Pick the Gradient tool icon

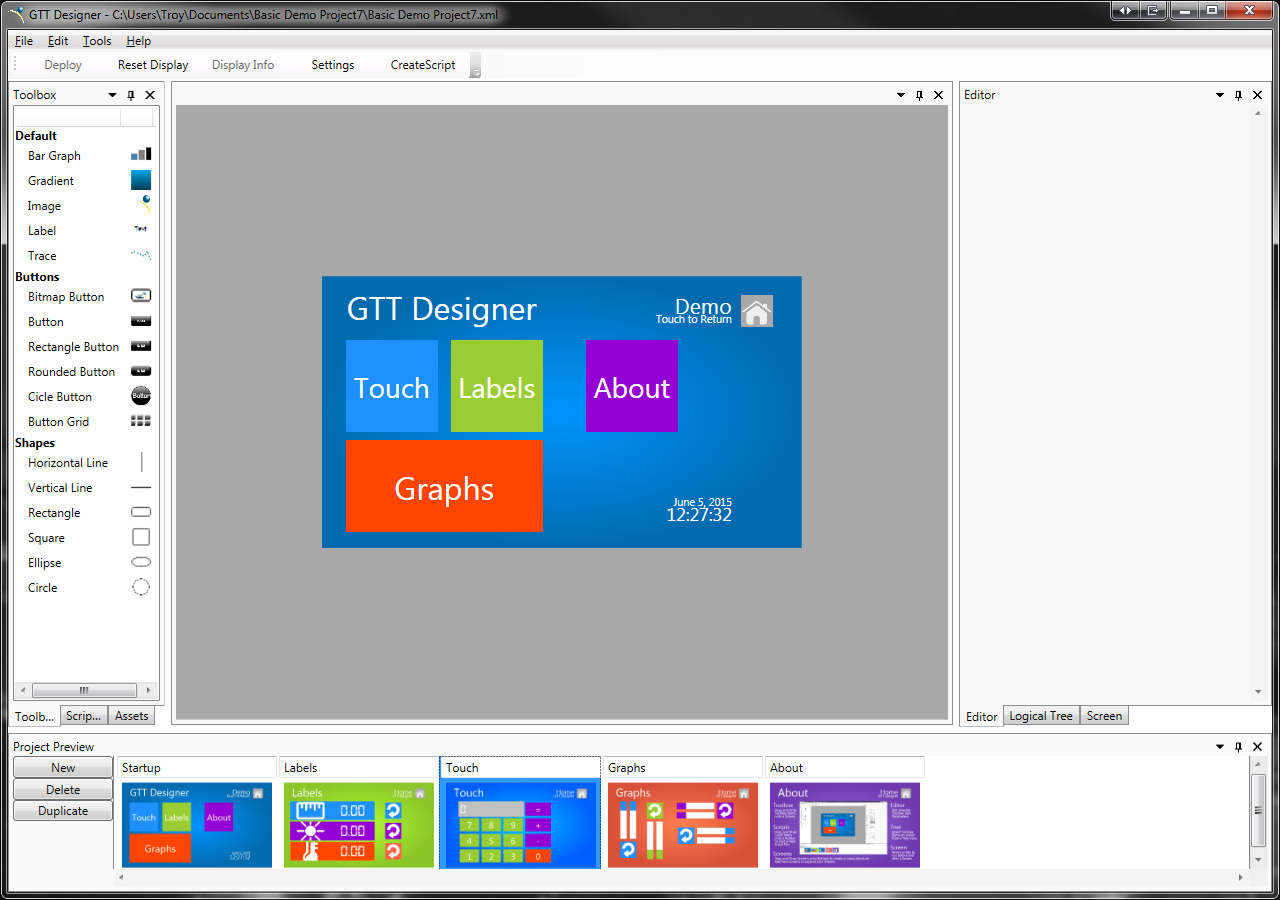tap(141, 180)
